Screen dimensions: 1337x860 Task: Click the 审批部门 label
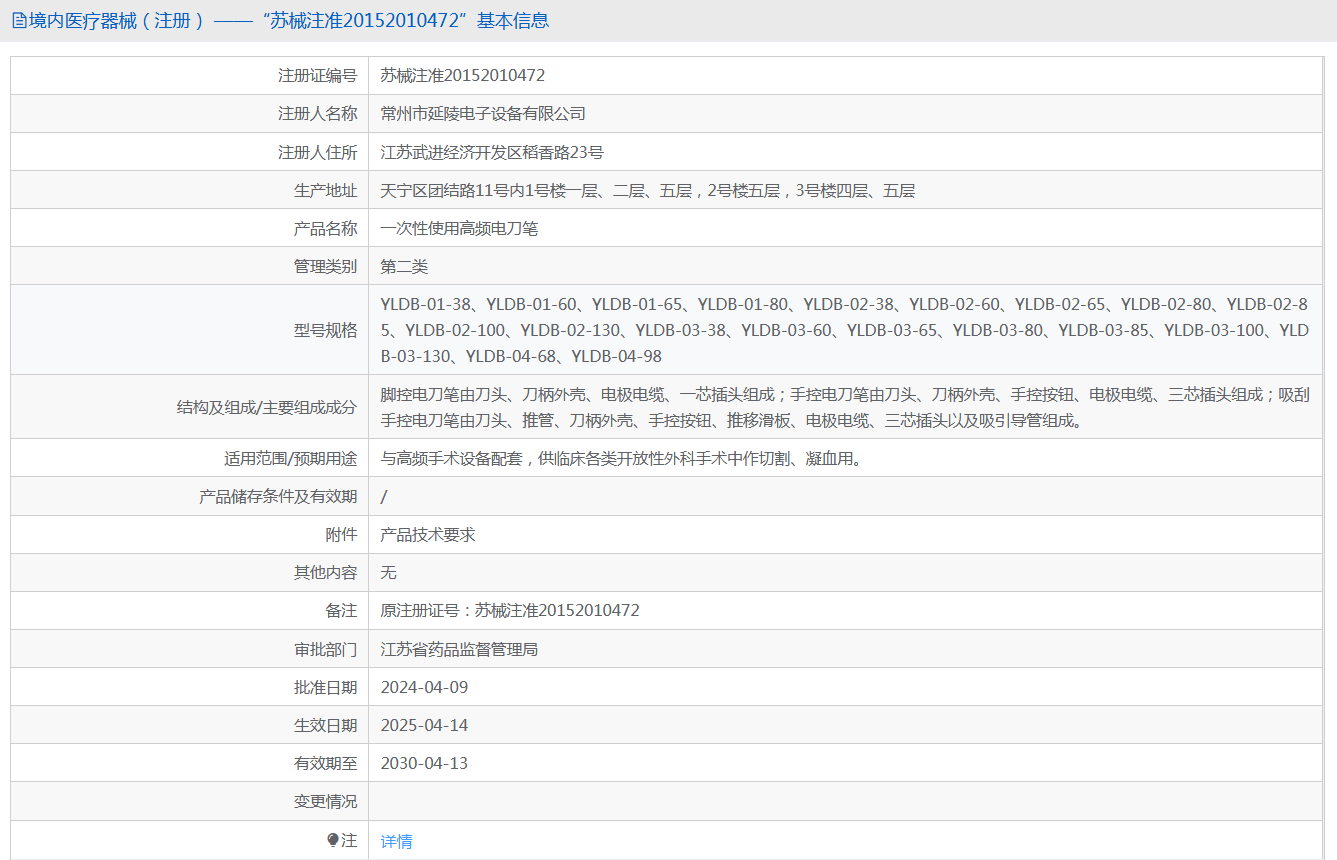[x=325, y=650]
